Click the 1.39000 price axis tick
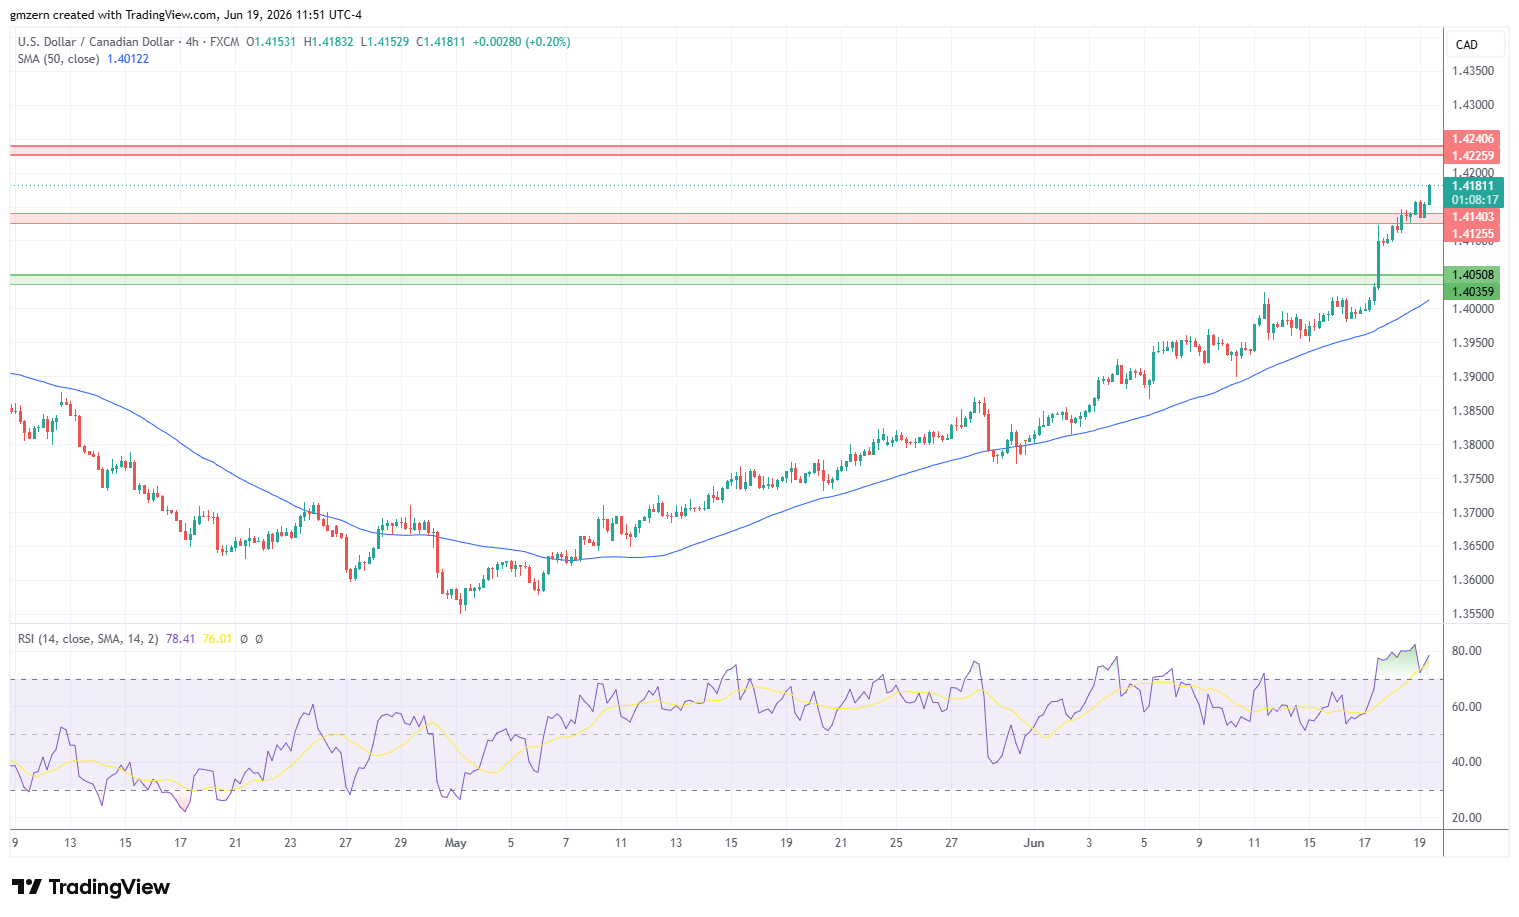This screenshot has width=1519, height=917. pos(1473,377)
